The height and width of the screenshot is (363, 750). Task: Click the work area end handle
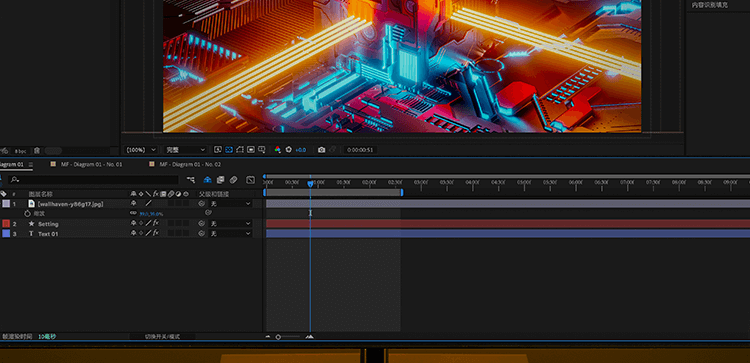402,192
